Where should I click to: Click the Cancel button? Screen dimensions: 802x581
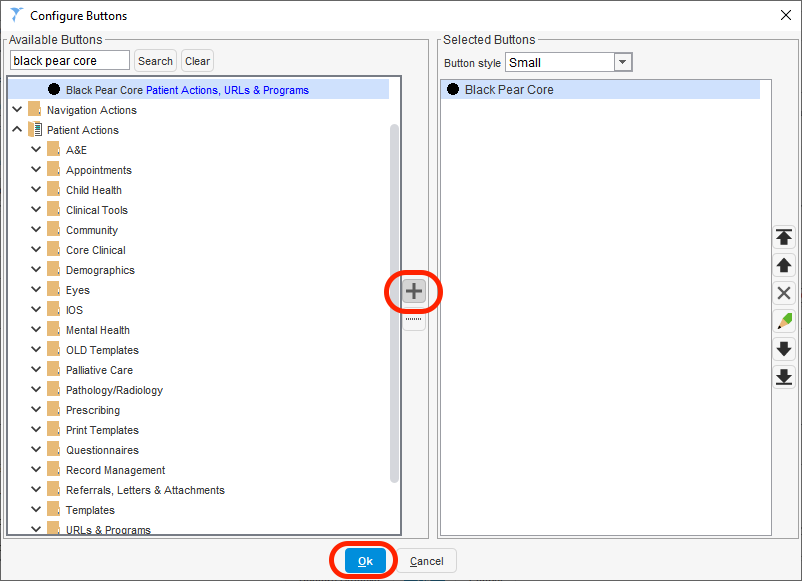click(427, 561)
